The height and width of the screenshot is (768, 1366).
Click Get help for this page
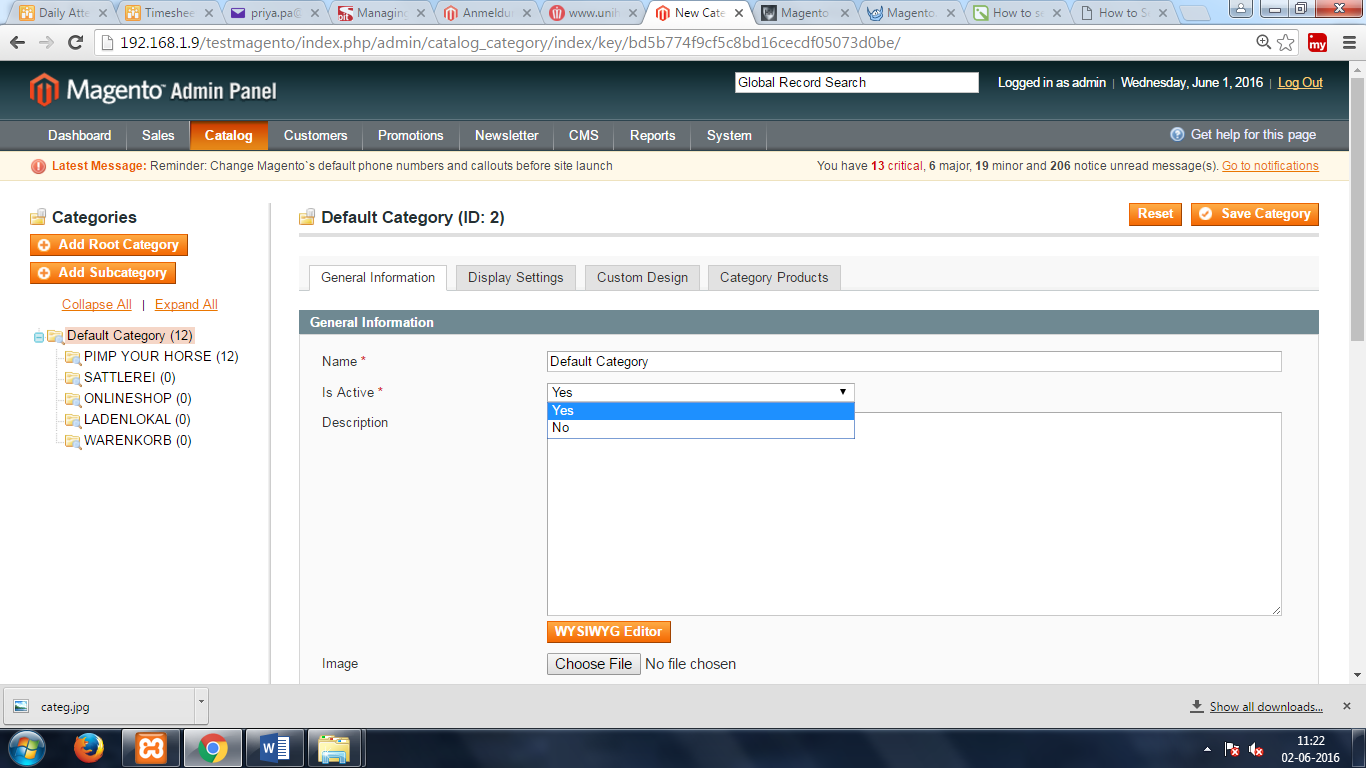1253,134
